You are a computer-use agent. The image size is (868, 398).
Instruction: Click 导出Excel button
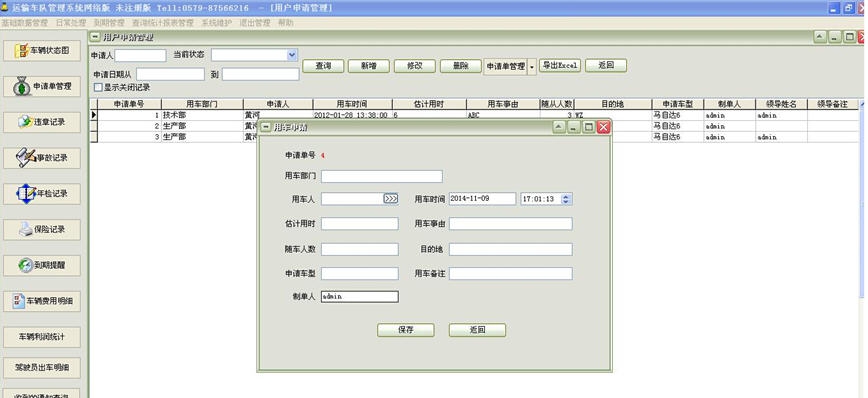560,65
